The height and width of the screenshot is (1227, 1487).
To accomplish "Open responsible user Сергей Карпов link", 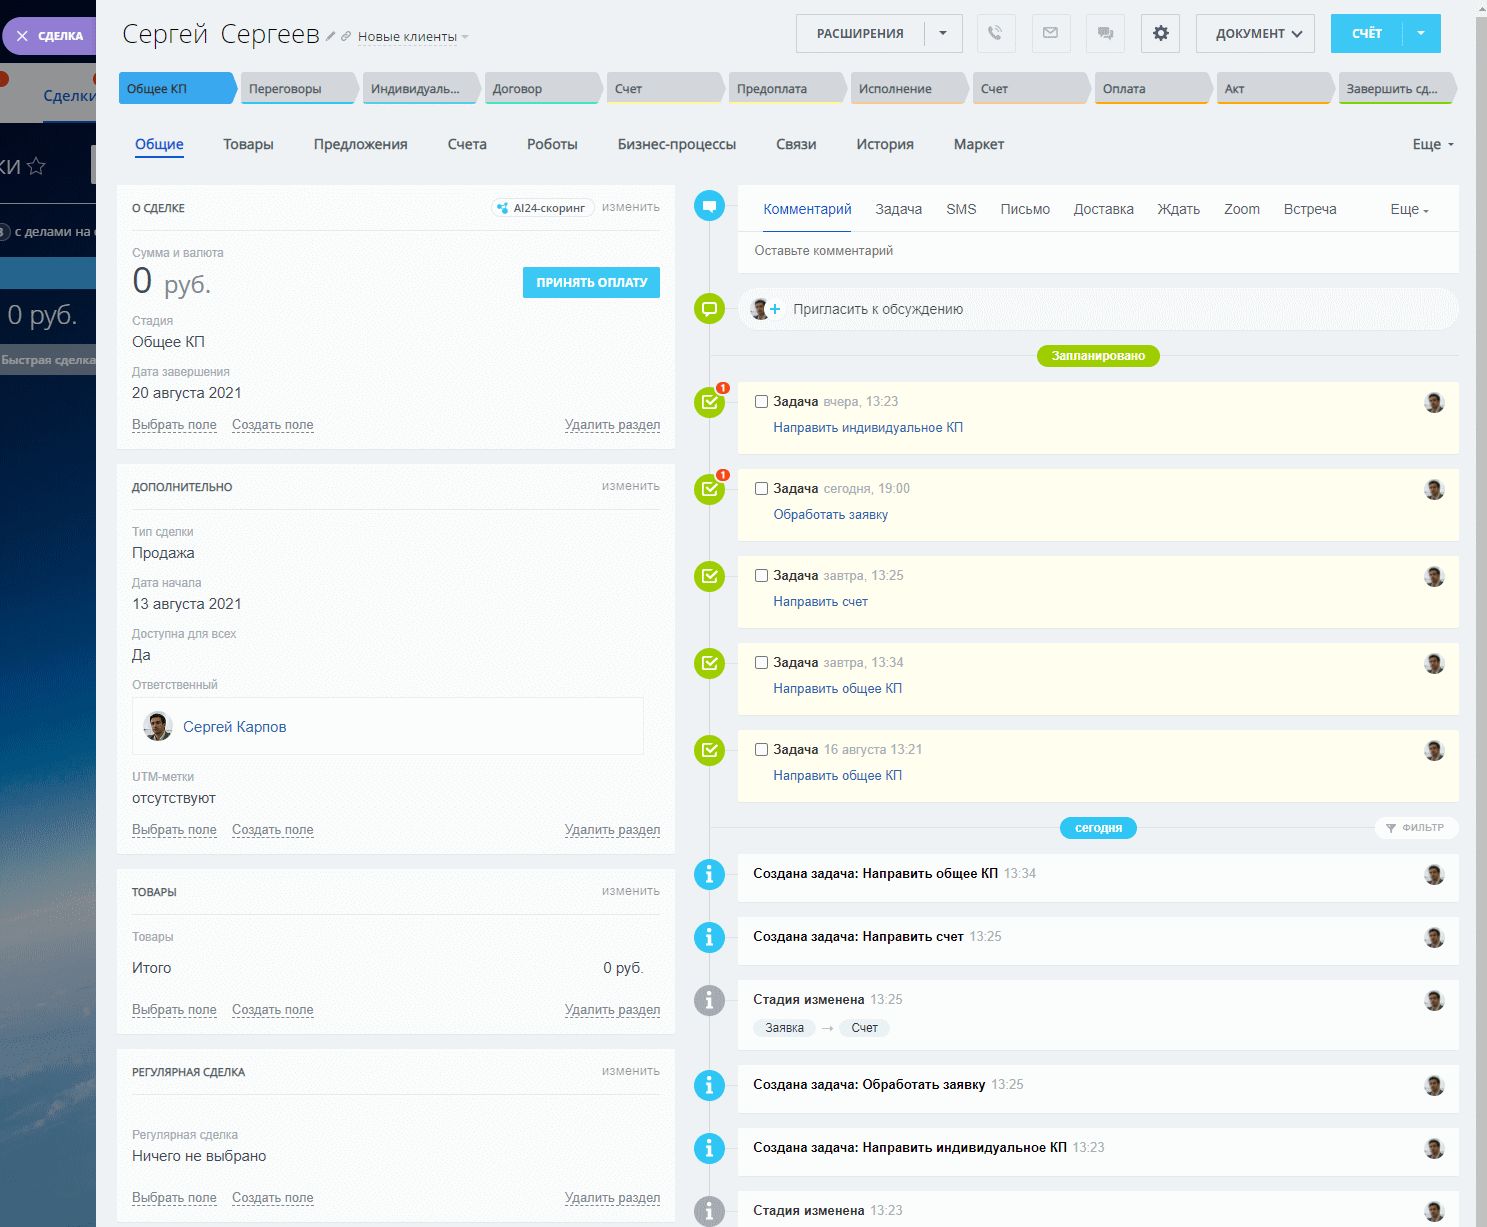I will (234, 727).
